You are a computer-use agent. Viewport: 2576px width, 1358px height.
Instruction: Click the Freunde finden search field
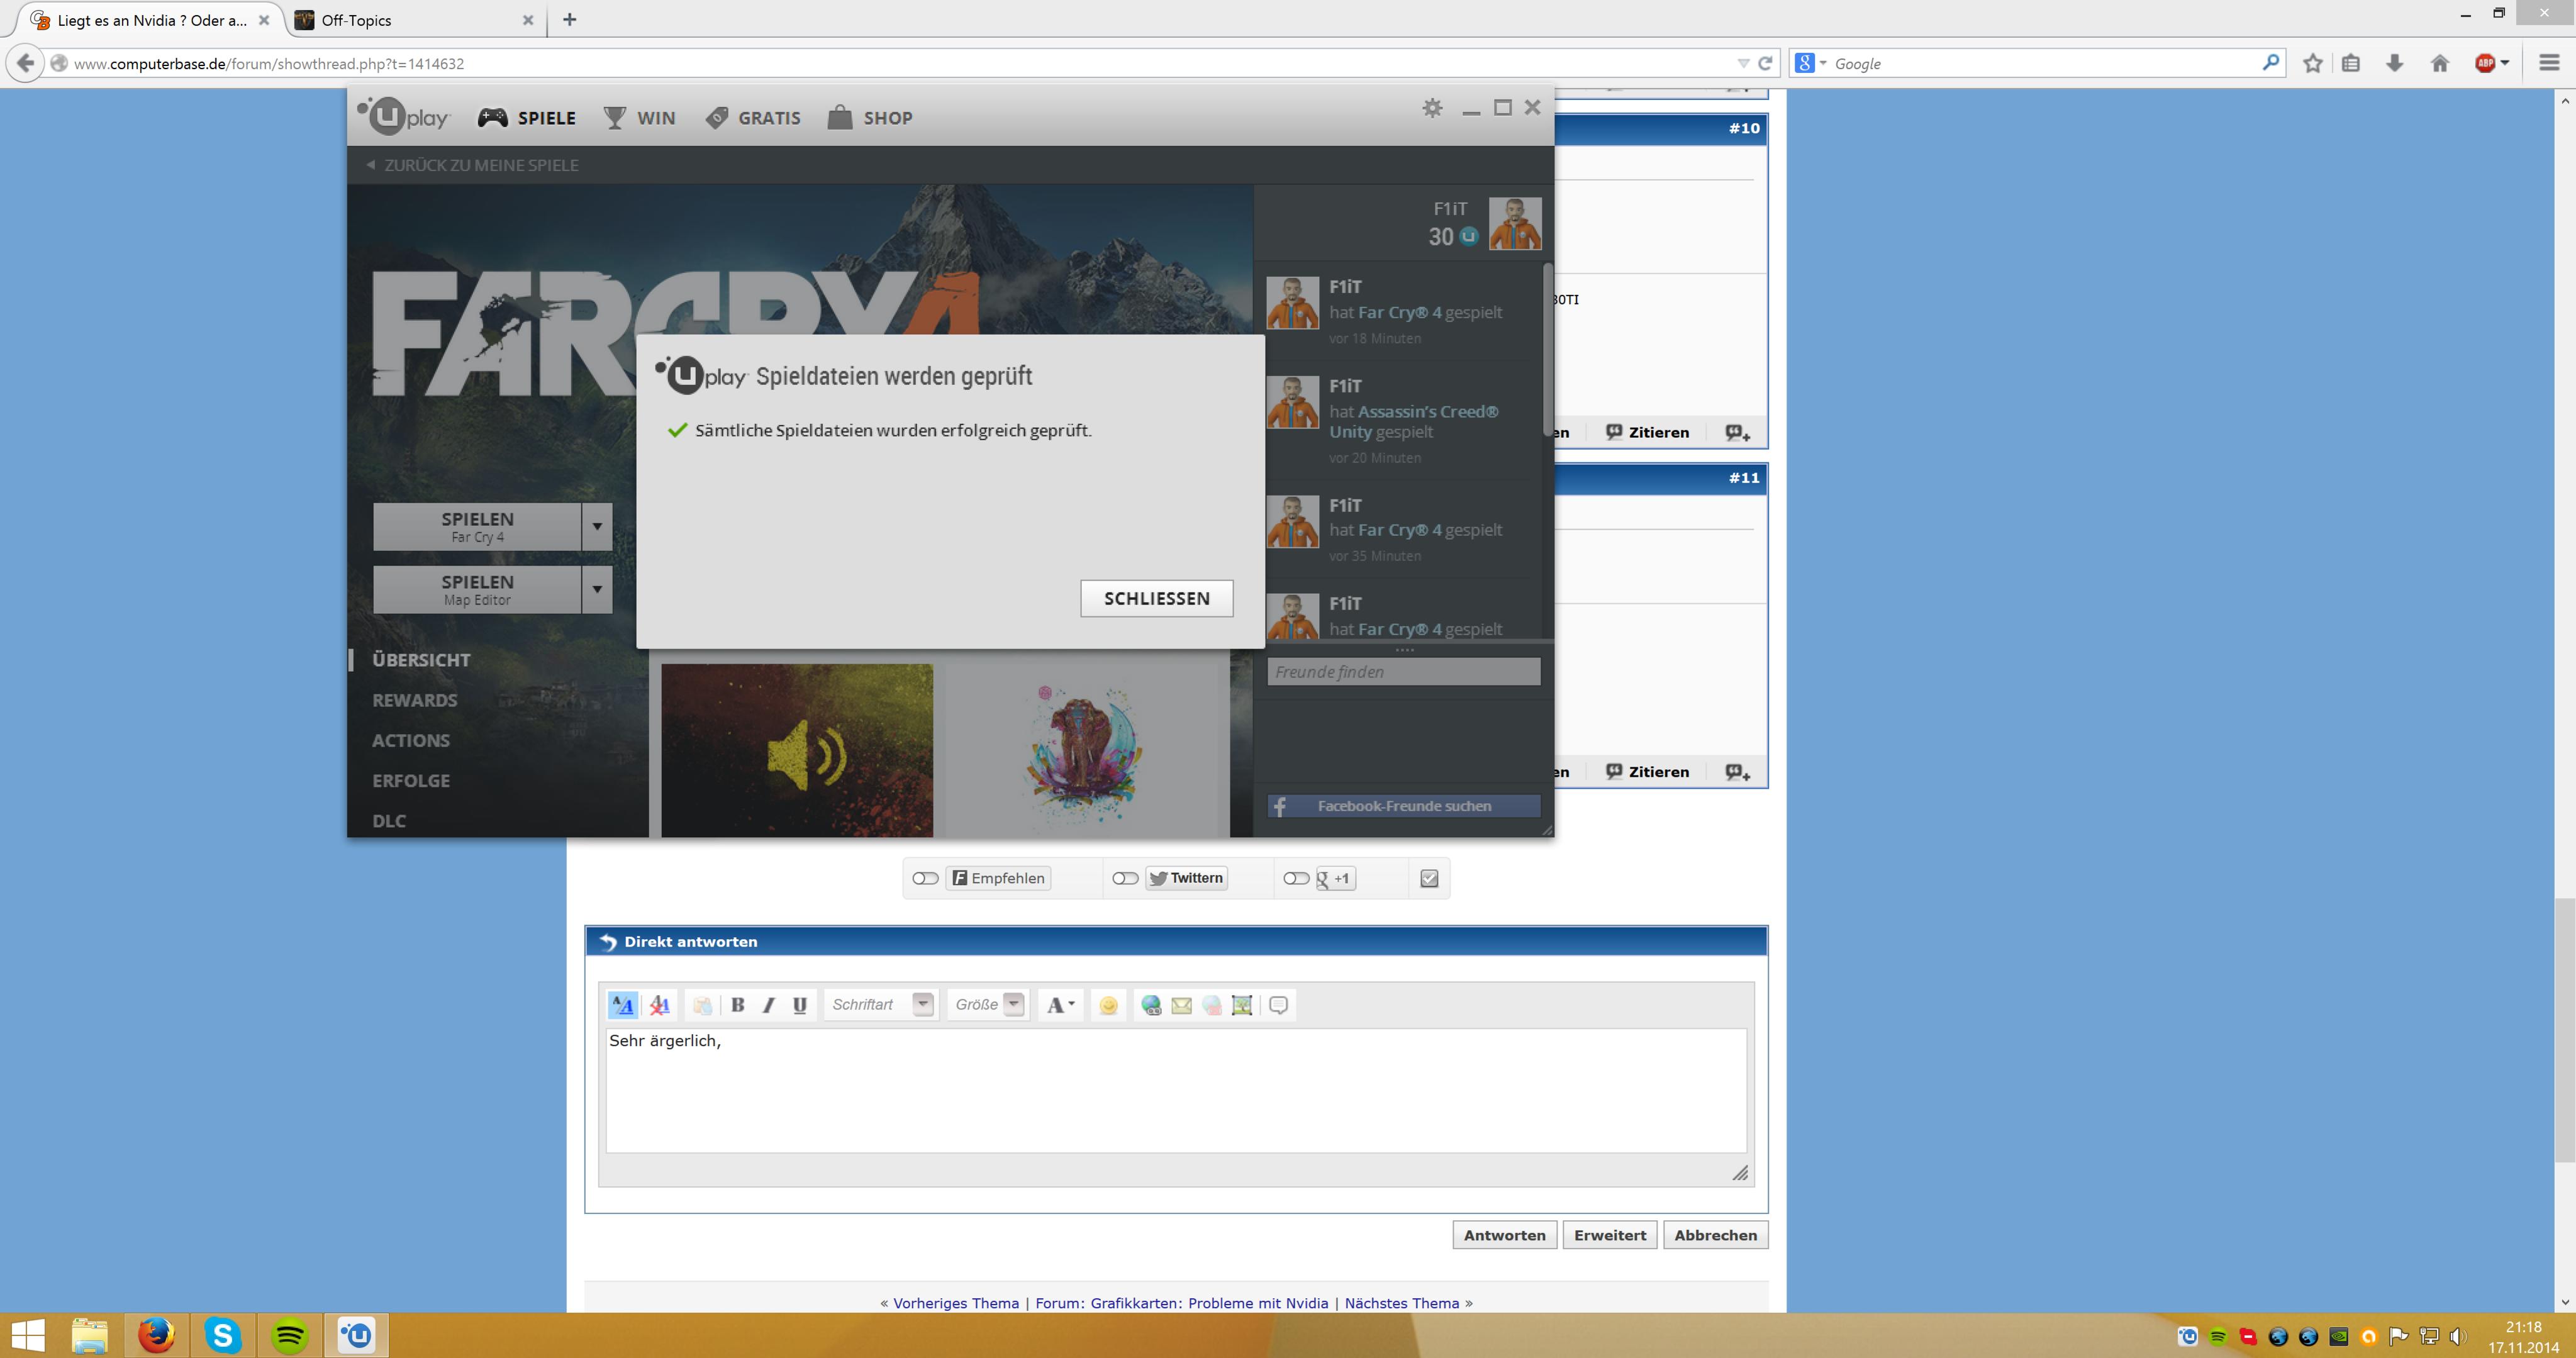pos(1403,672)
